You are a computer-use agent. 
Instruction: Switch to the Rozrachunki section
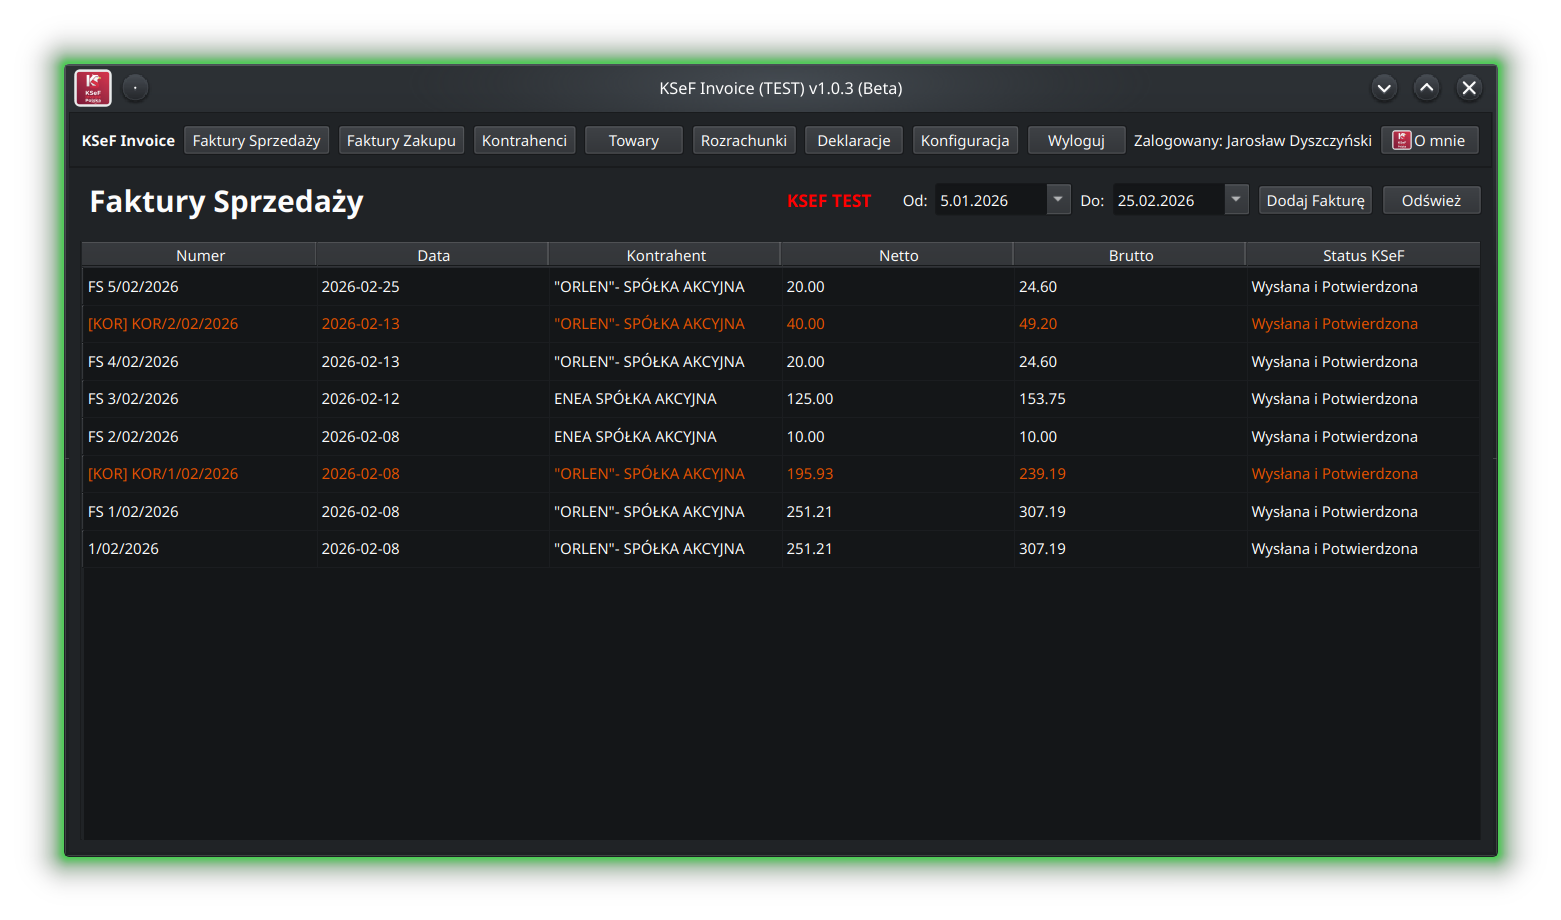743,141
